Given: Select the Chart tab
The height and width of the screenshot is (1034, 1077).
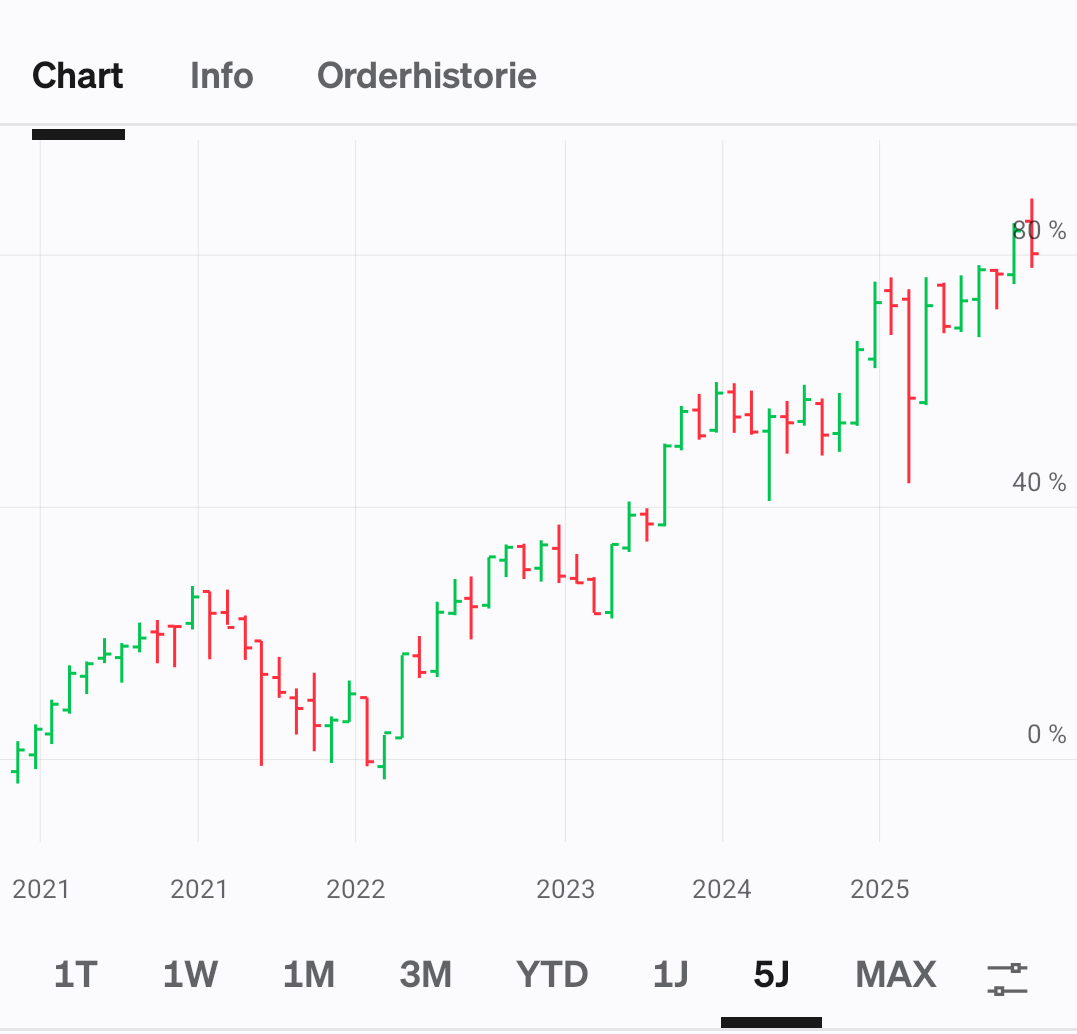Looking at the screenshot, I should pyautogui.click(x=78, y=76).
